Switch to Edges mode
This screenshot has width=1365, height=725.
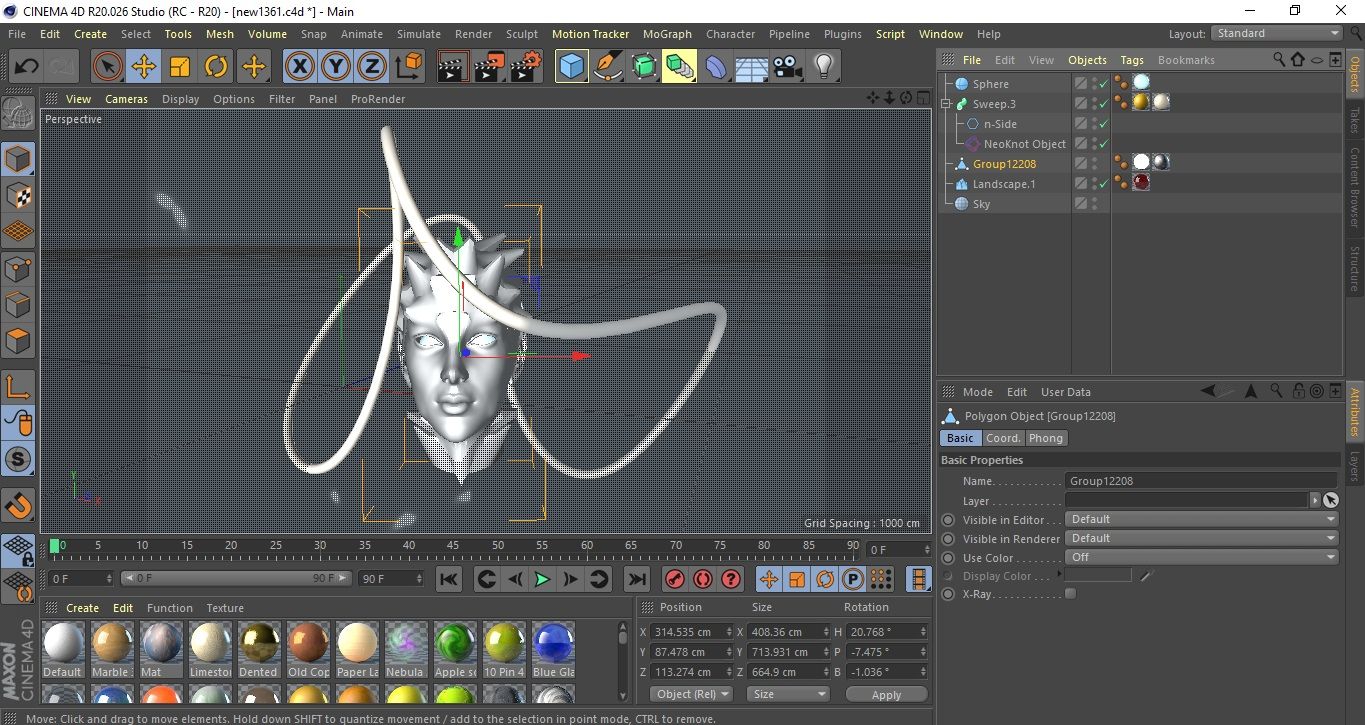[x=18, y=305]
